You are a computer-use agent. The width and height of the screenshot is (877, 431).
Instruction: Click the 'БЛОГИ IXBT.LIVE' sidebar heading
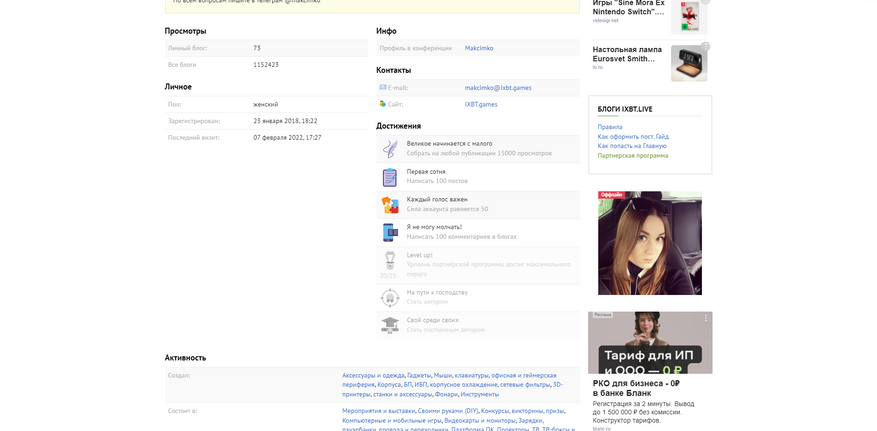[x=625, y=110]
